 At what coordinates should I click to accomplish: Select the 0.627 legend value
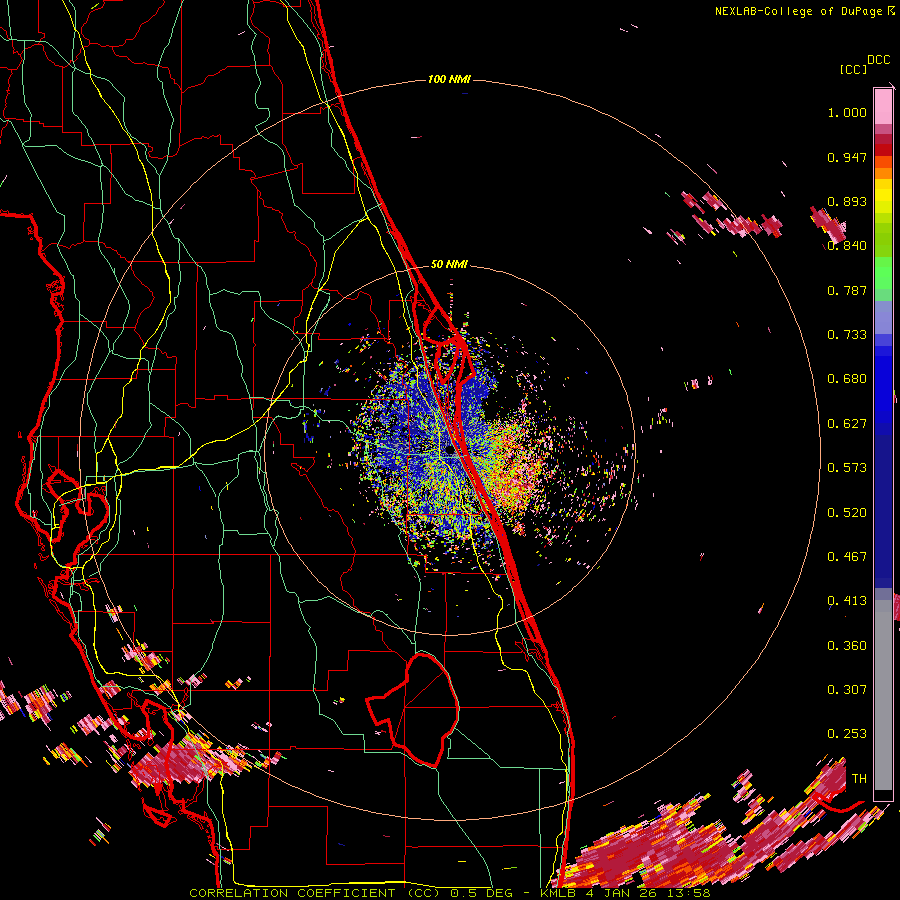[847, 424]
